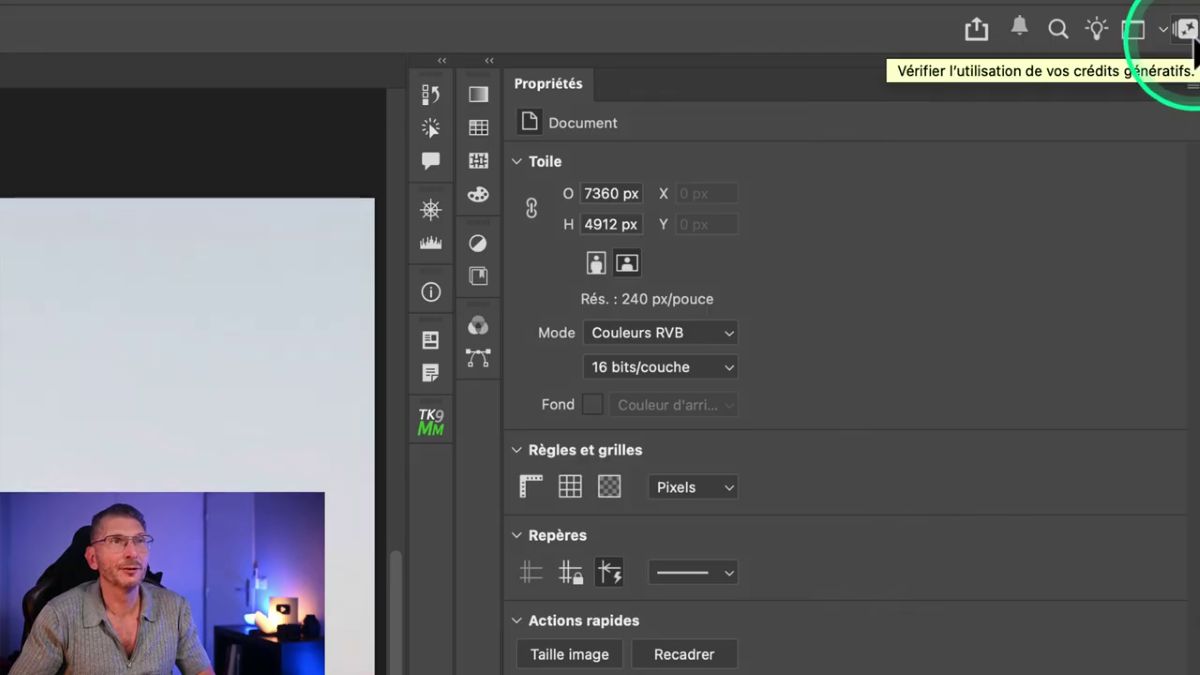Open the Color palette panel icon
This screenshot has width=1200, height=675.
tap(479, 194)
